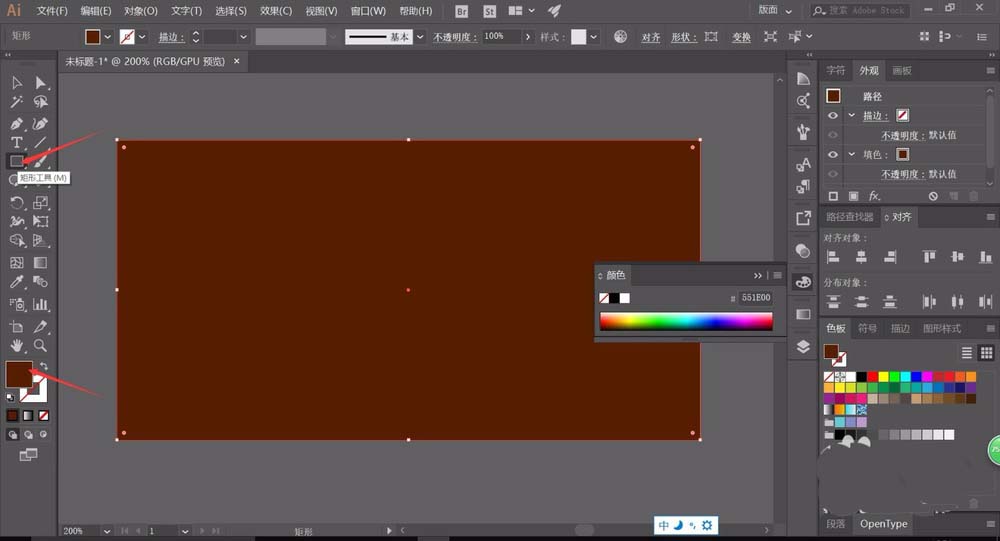Image resolution: width=1000 pixels, height=541 pixels.
Task: Align selection to horizontal center
Action: coord(861,256)
